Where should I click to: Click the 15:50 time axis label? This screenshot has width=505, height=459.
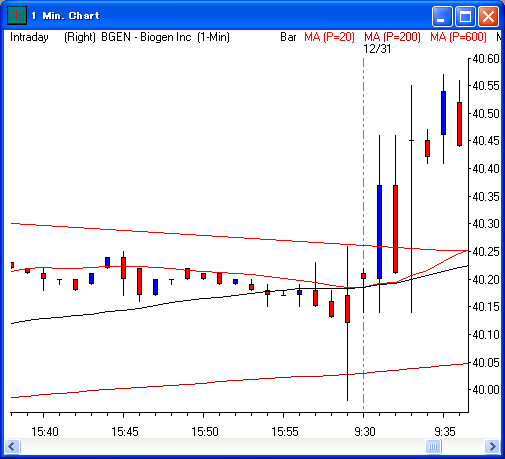pyautogui.click(x=205, y=432)
